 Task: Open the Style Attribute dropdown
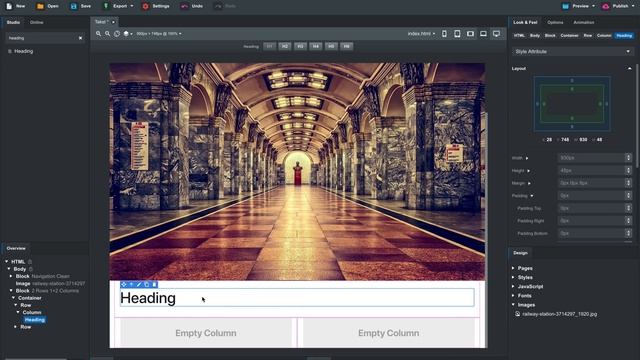(x=572, y=52)
